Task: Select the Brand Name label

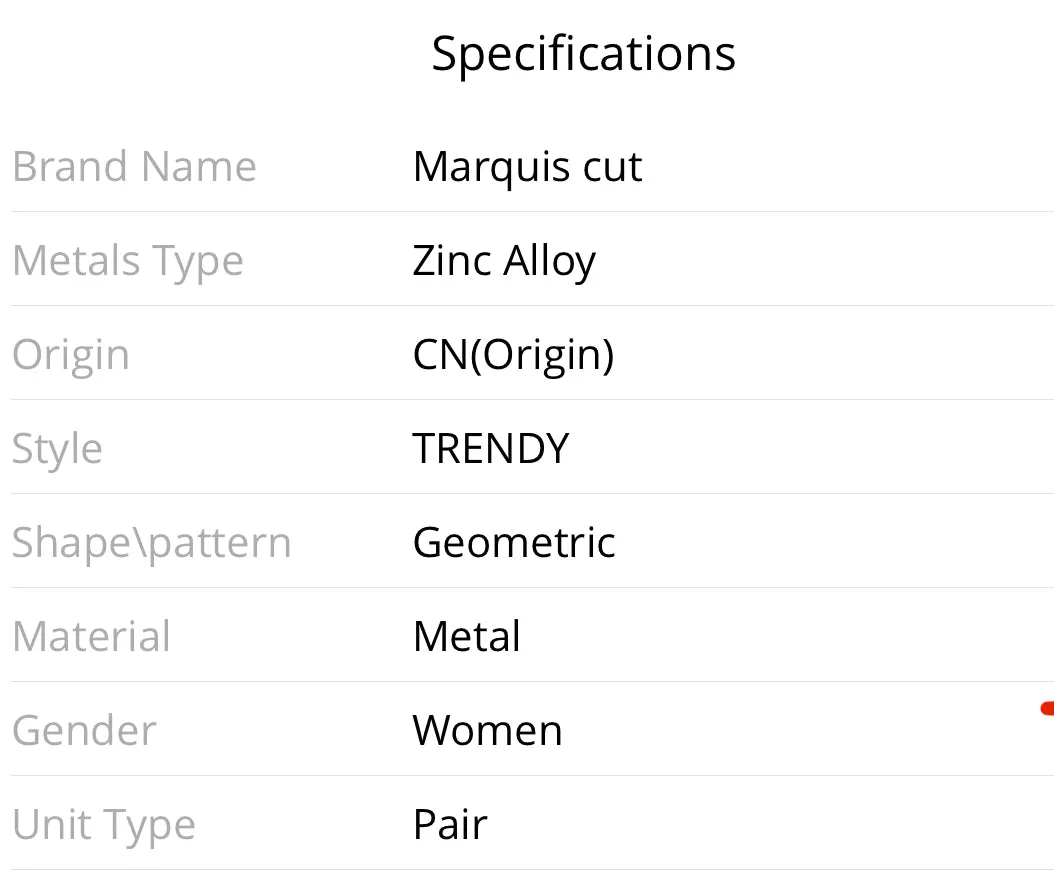Action: pos(134,166)
